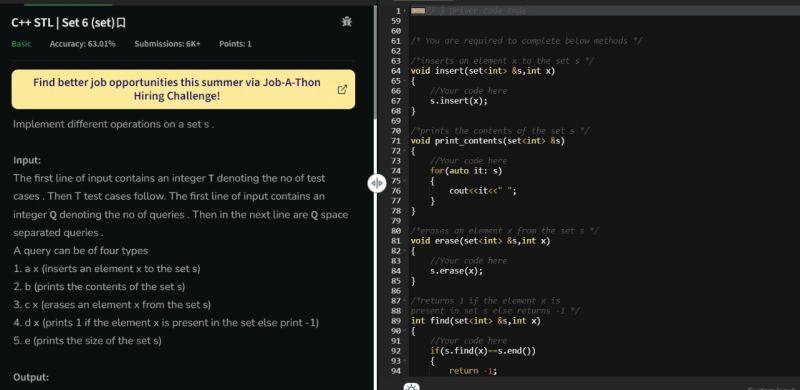Click the Submissions 6K+ stat

tap(167, 44)
